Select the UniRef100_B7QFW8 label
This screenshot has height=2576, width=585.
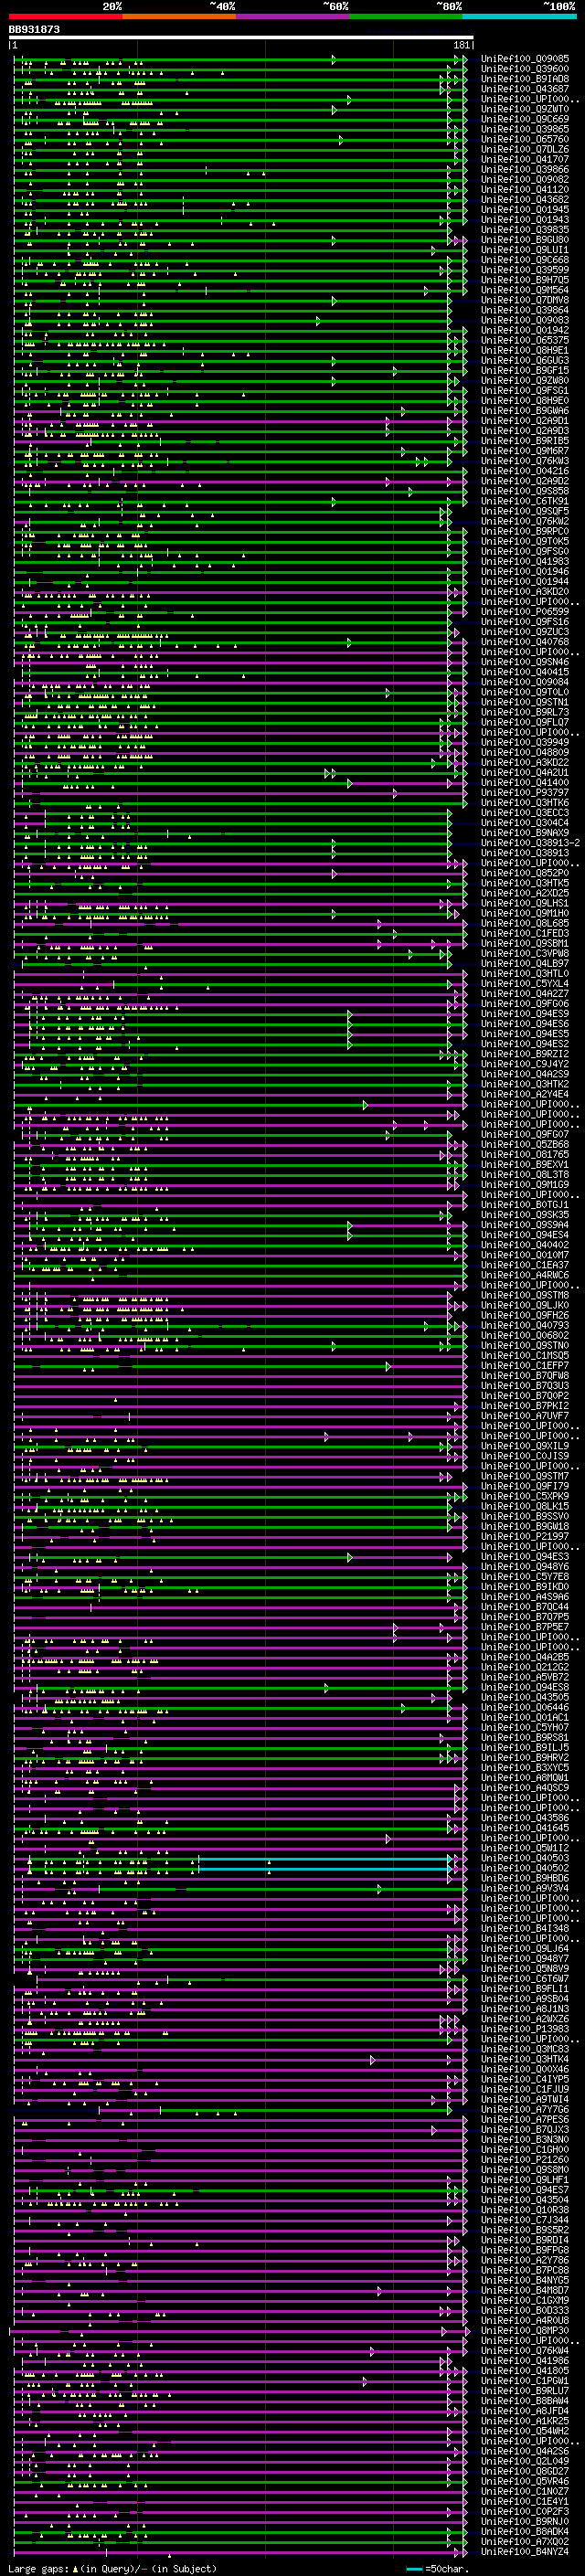(525, 1376)
